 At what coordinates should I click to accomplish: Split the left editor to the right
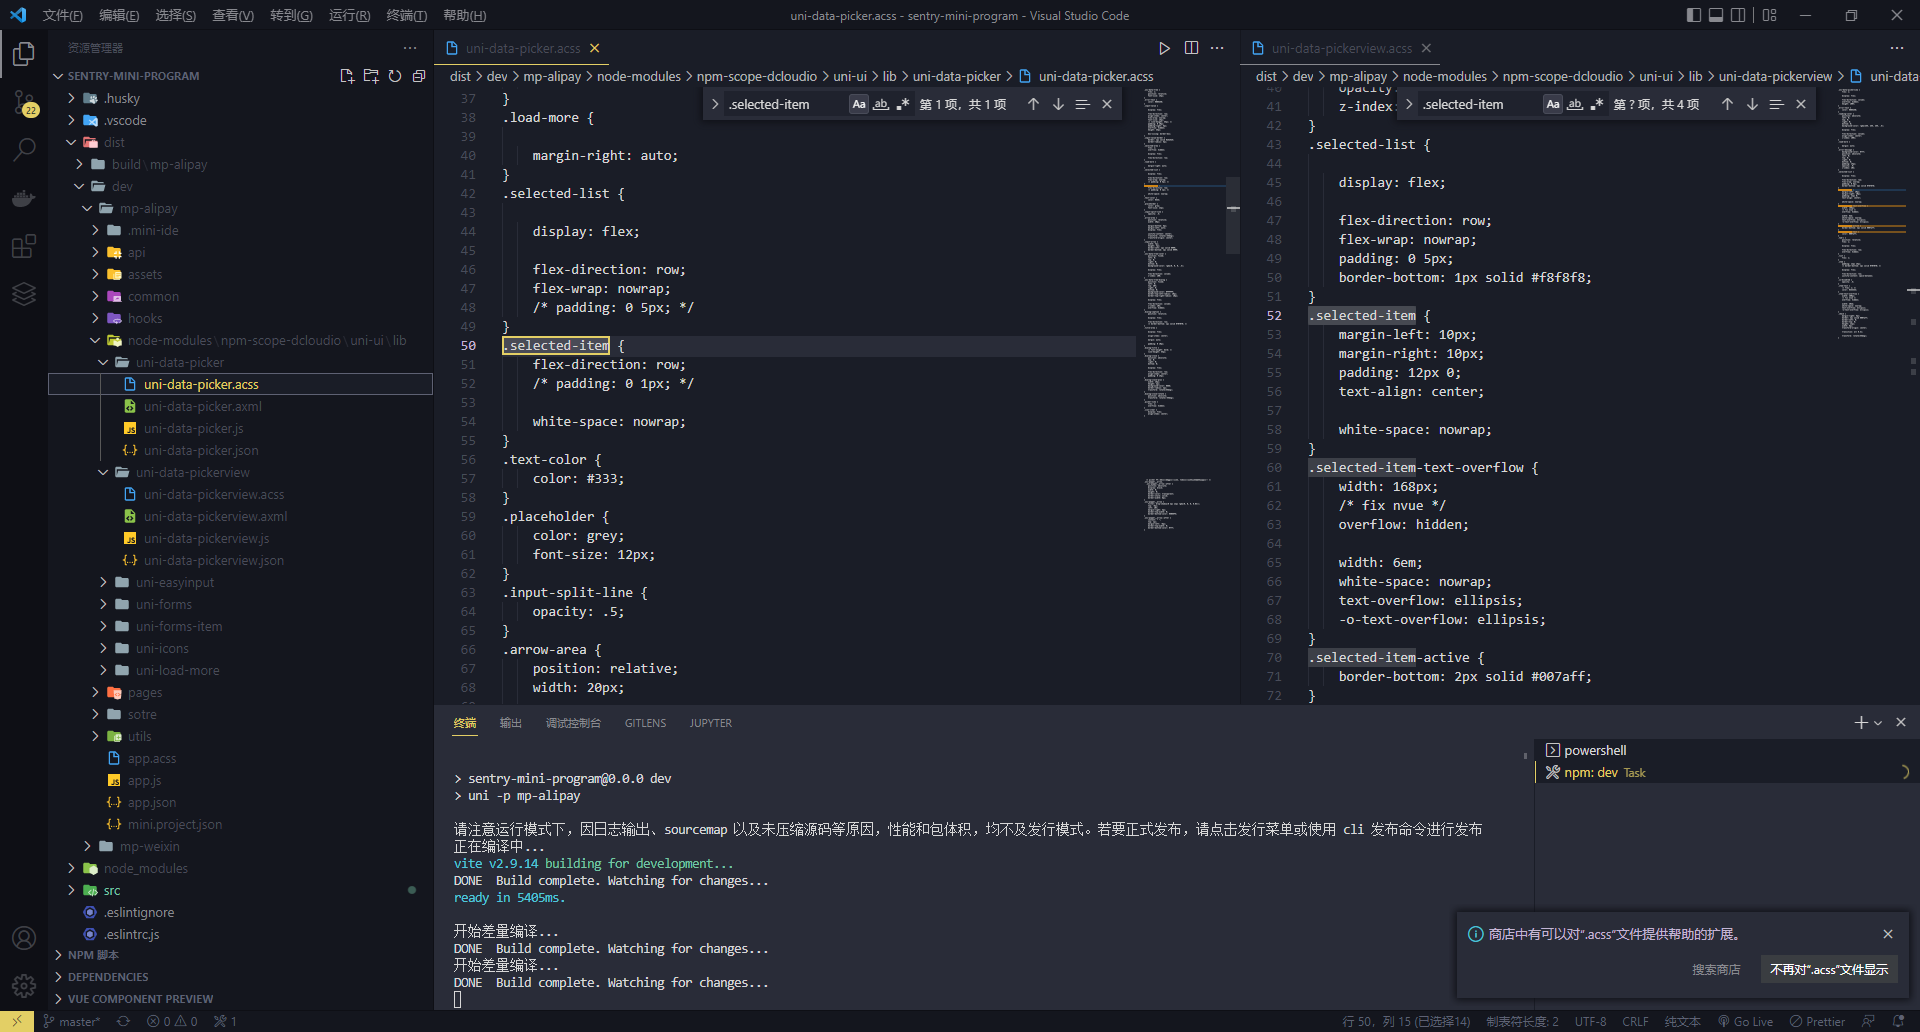click(1191, 48)
